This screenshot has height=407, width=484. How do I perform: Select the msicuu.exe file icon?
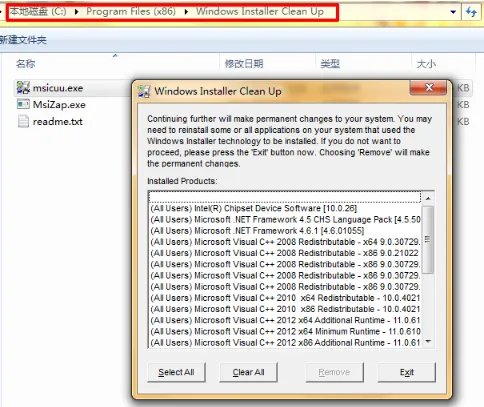click(x=23, y=88)
